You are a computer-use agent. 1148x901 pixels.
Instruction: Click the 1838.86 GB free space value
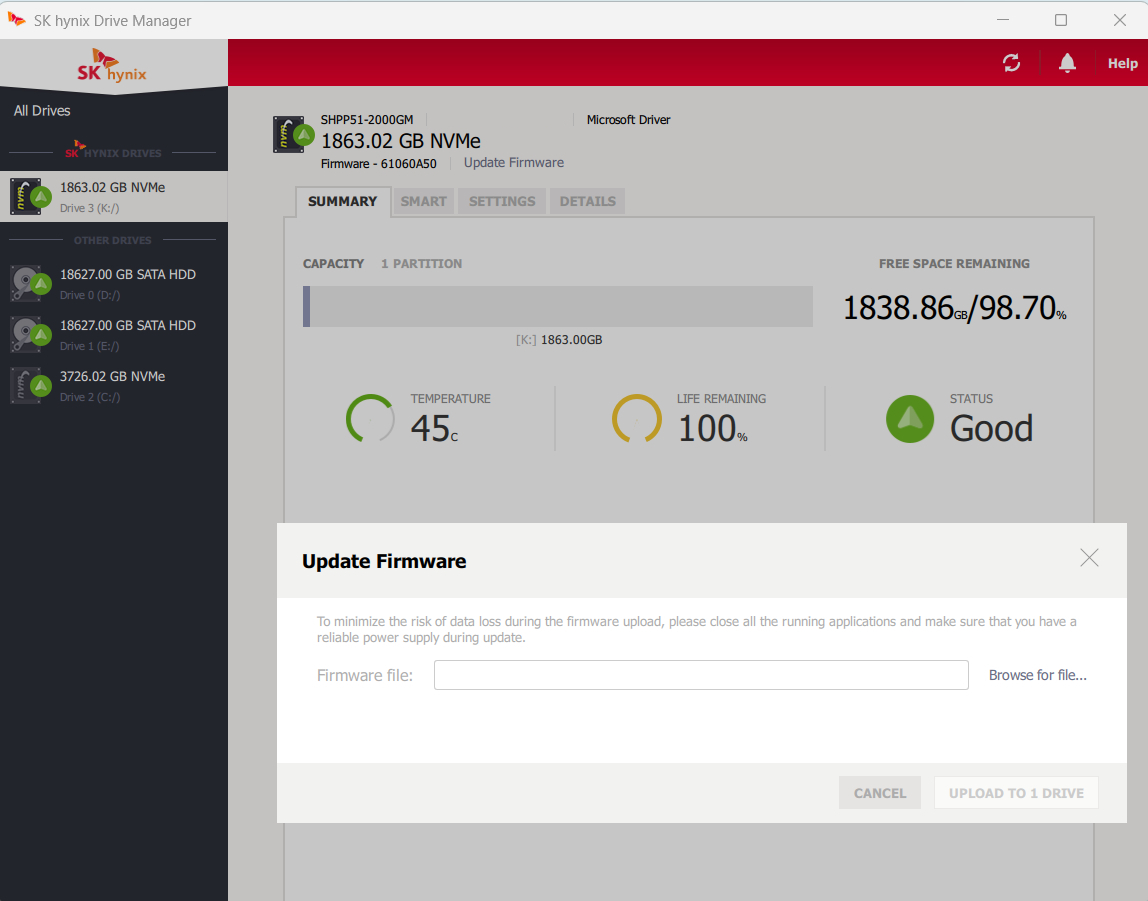(906, 307)
